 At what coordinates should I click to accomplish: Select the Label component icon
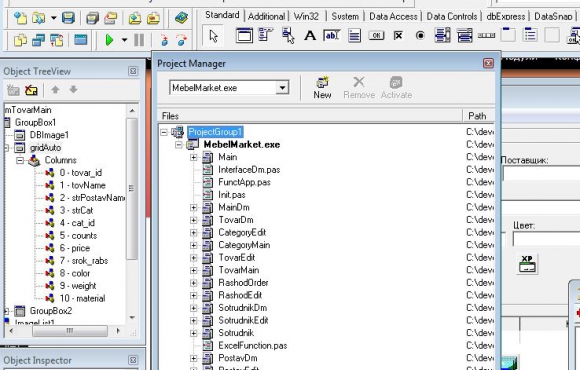click(x=310, y=36)
